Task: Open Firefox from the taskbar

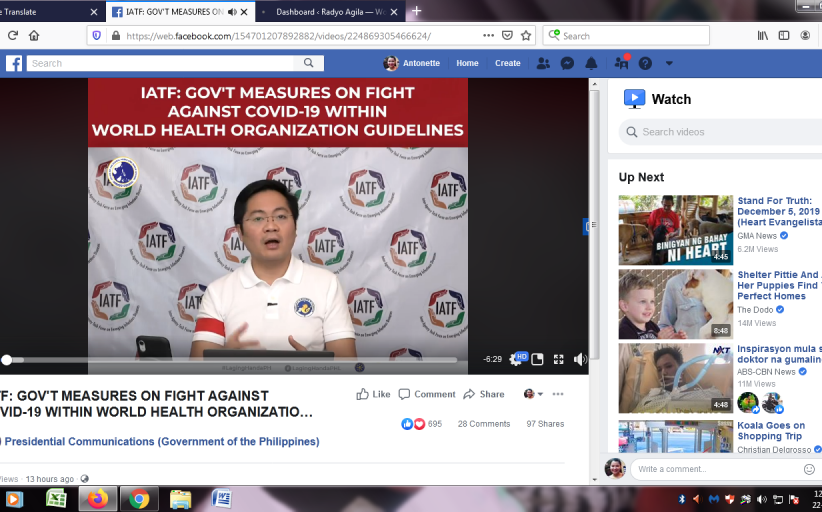Action: (x=97, y=498)
